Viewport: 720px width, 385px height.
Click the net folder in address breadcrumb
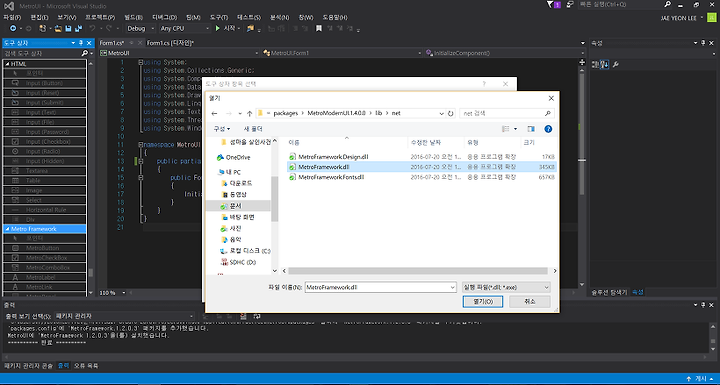[396, 113]
